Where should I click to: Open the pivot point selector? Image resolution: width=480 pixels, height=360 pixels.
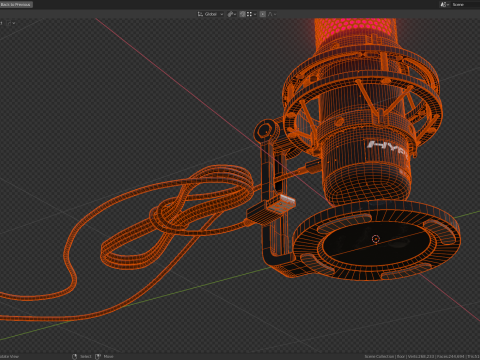[x=230, y=14]
